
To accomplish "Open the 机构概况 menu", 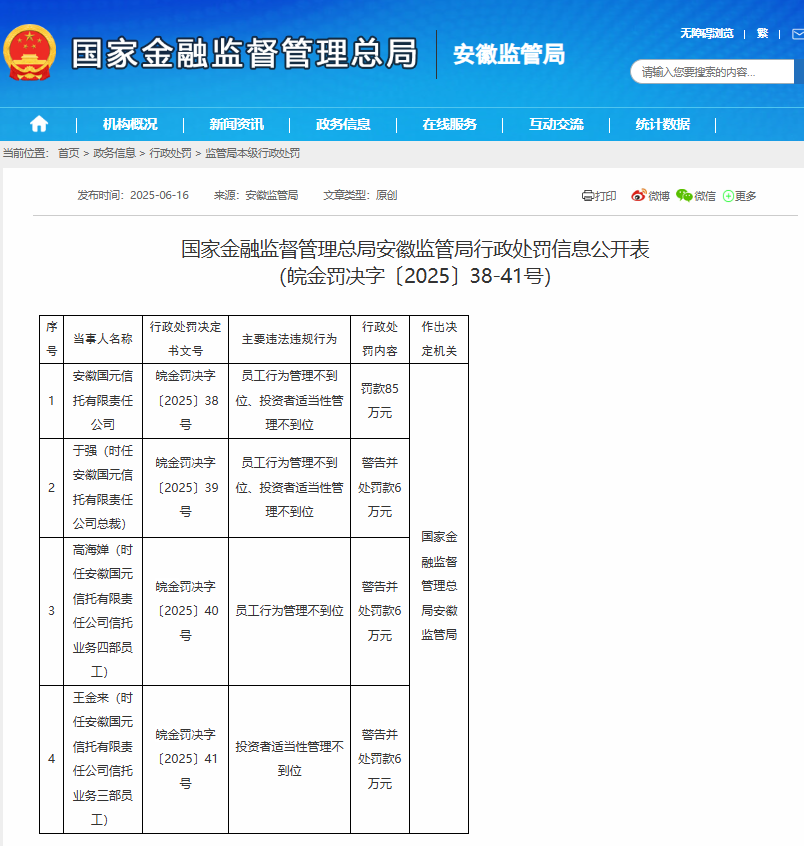I will pyautogui.click(x=130, y=124).
